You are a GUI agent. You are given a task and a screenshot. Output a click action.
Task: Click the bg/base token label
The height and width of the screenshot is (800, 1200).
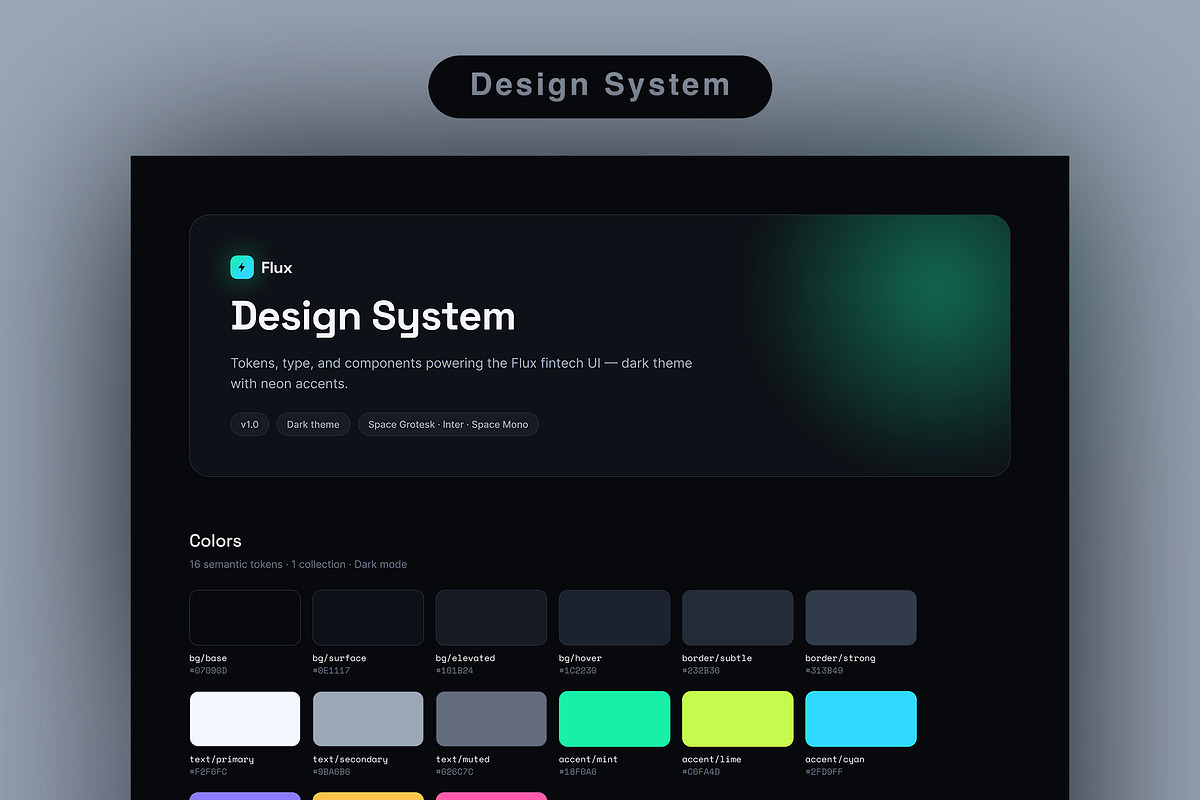coord(208,658)
